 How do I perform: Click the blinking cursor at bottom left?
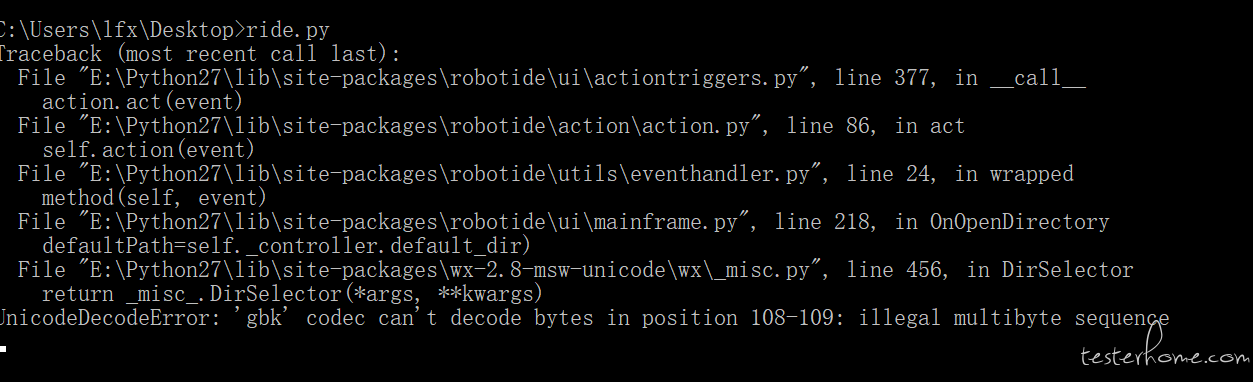click(4, 348)
